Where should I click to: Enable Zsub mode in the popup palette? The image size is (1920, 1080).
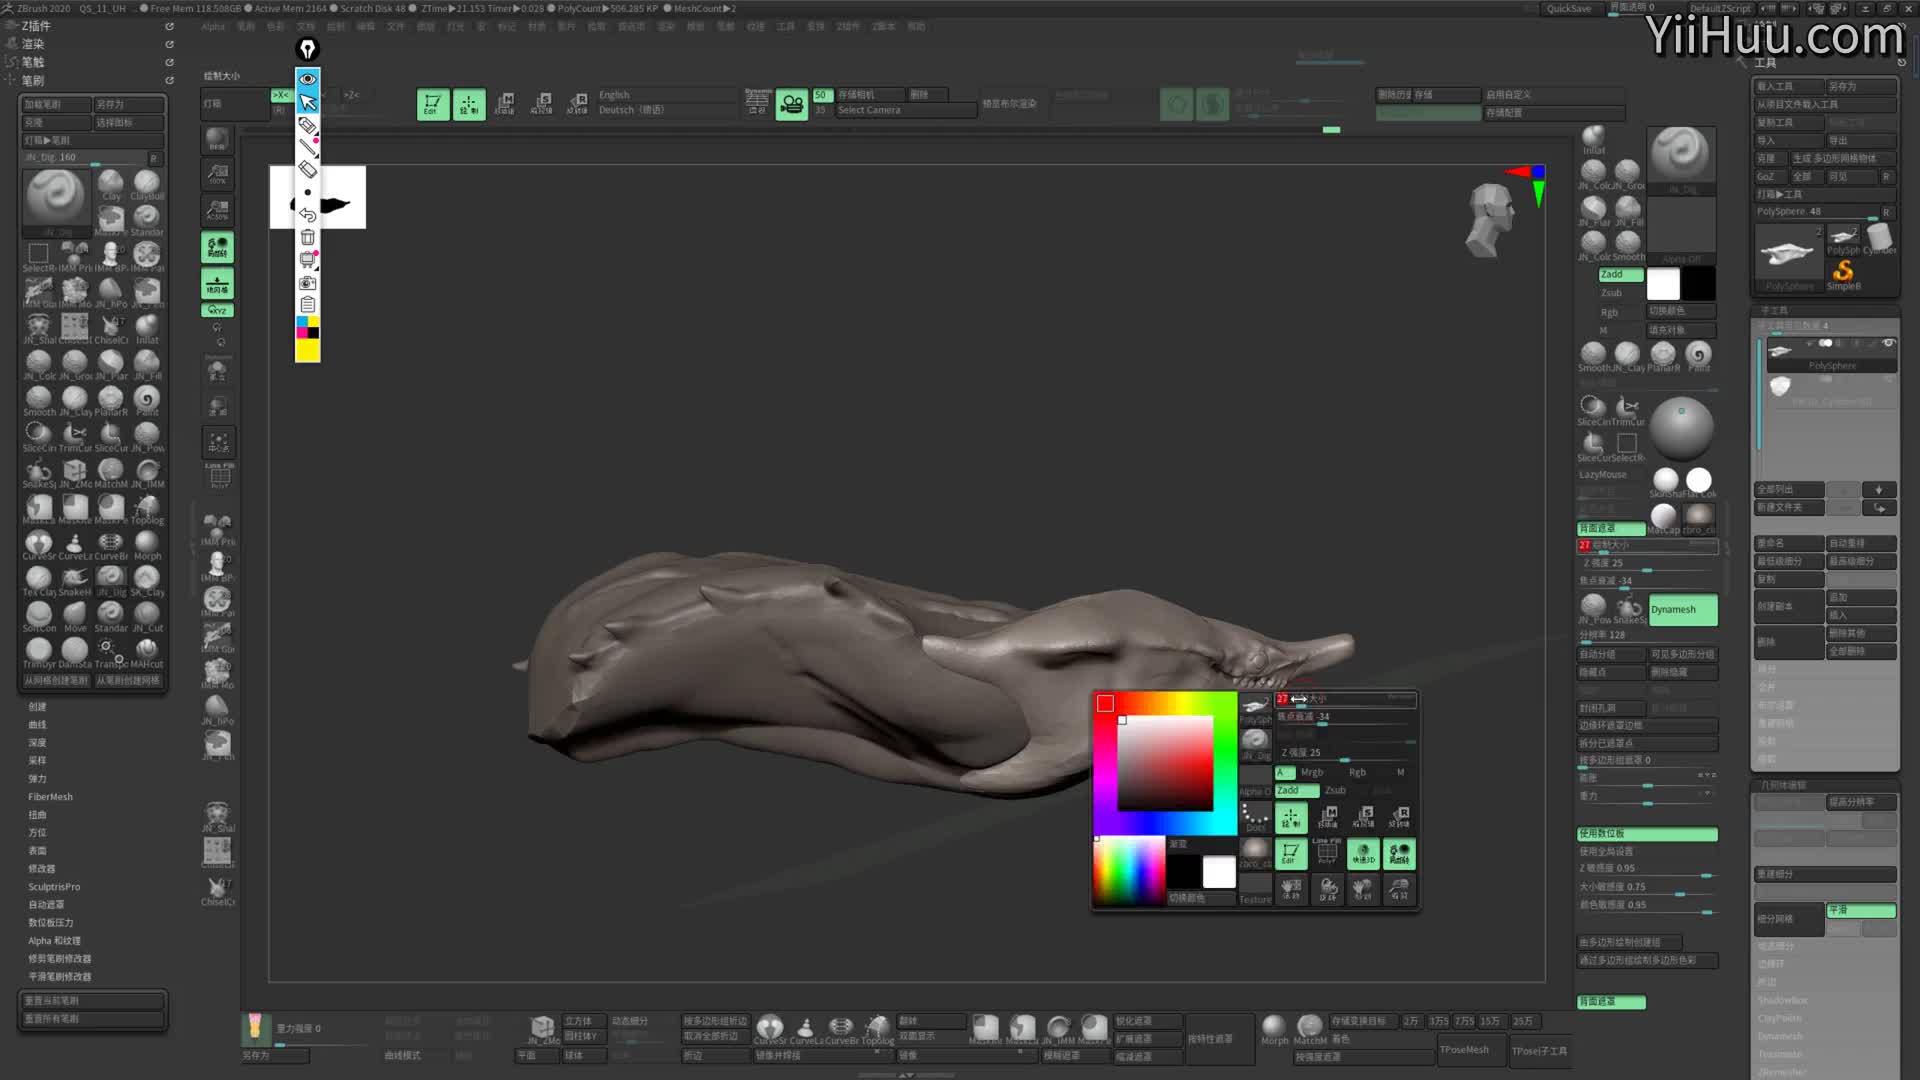coord(1335,790)
